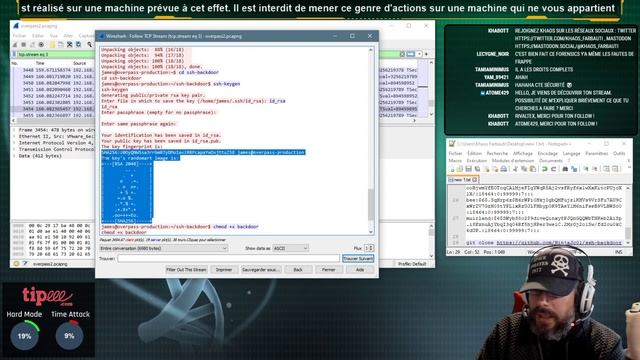Screen dimensions: 640x360
Task: Click Wireshark start capture shark-fin icon
Action: click(15, 44)
